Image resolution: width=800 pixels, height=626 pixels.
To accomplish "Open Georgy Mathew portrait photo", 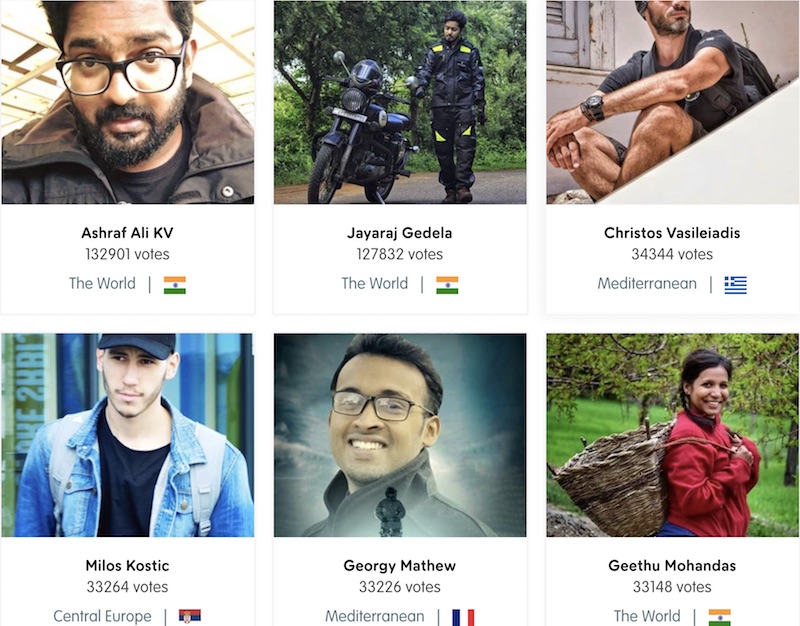I will click(x=400, y=435).
